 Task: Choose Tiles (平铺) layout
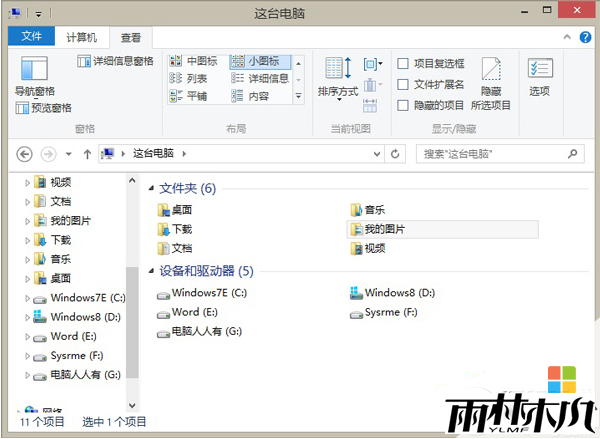coord(188,96)
